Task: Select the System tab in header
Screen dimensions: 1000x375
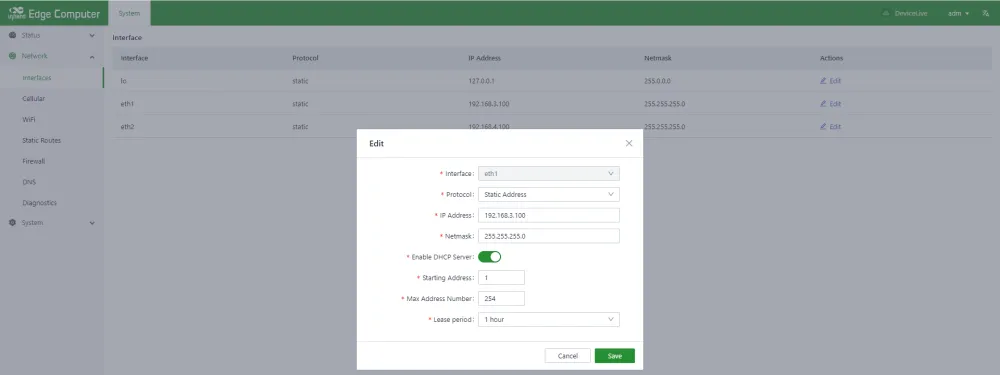Action: tap(129, 13)
